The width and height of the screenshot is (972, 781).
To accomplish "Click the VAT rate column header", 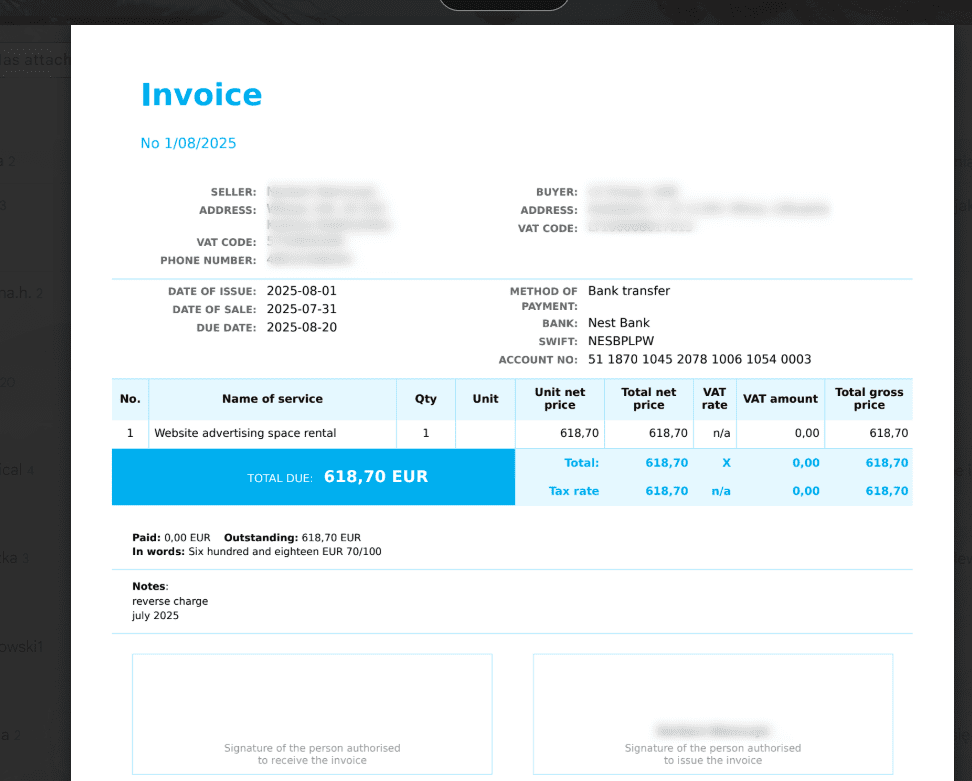I will coord(714,399).
